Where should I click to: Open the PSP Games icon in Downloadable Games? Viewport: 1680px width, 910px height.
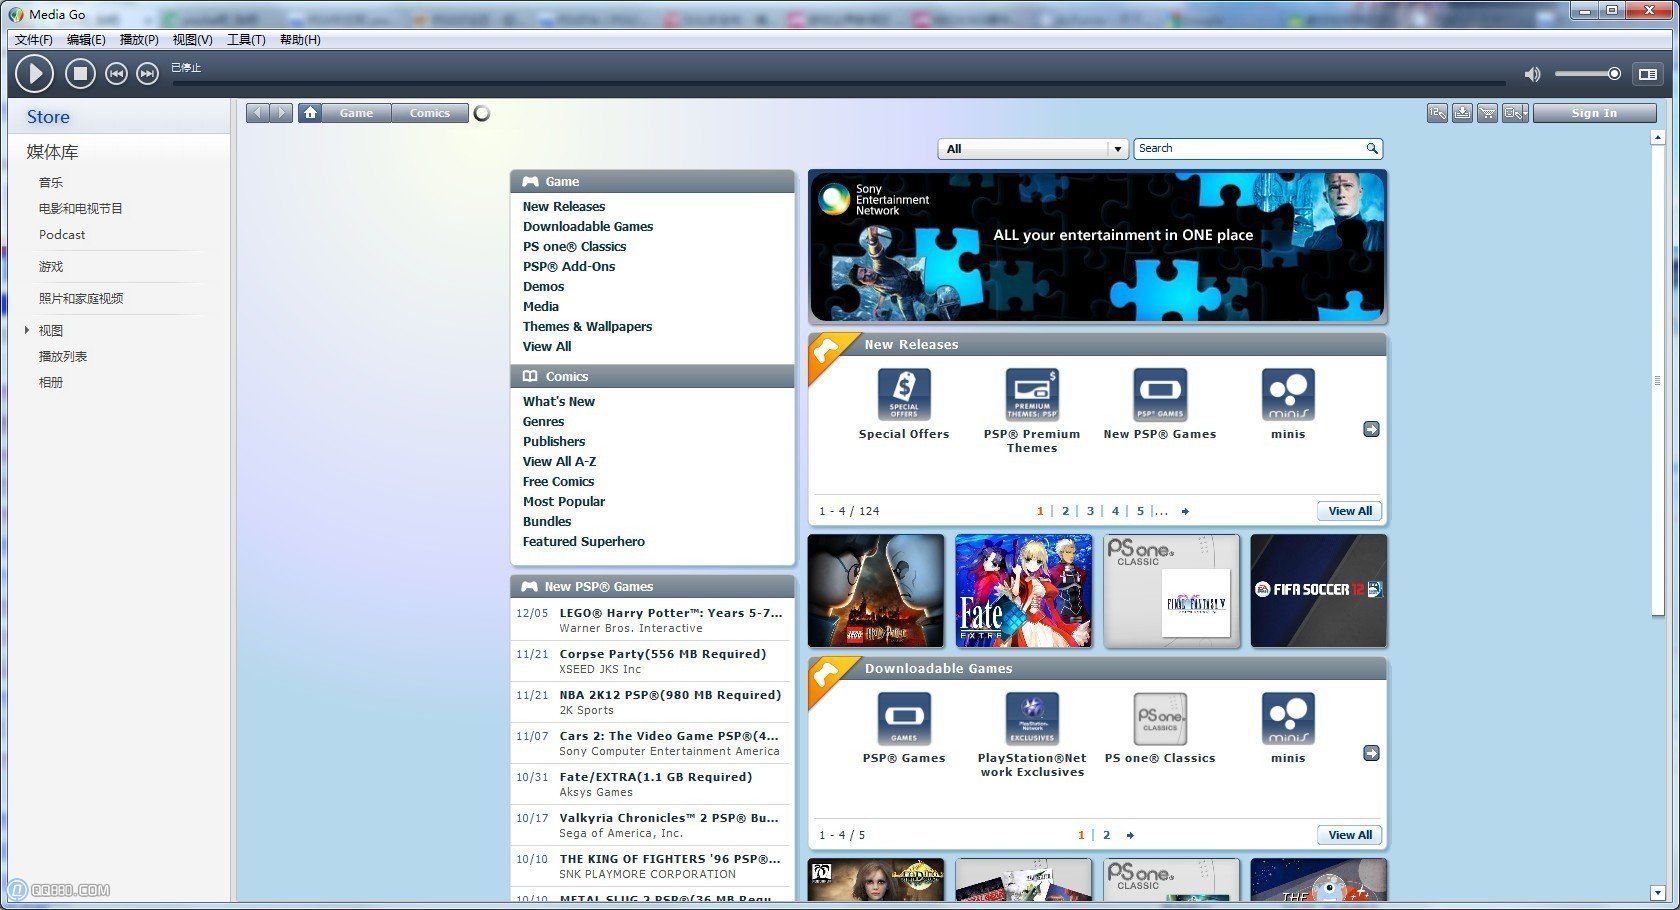click(x=904, y=719)
